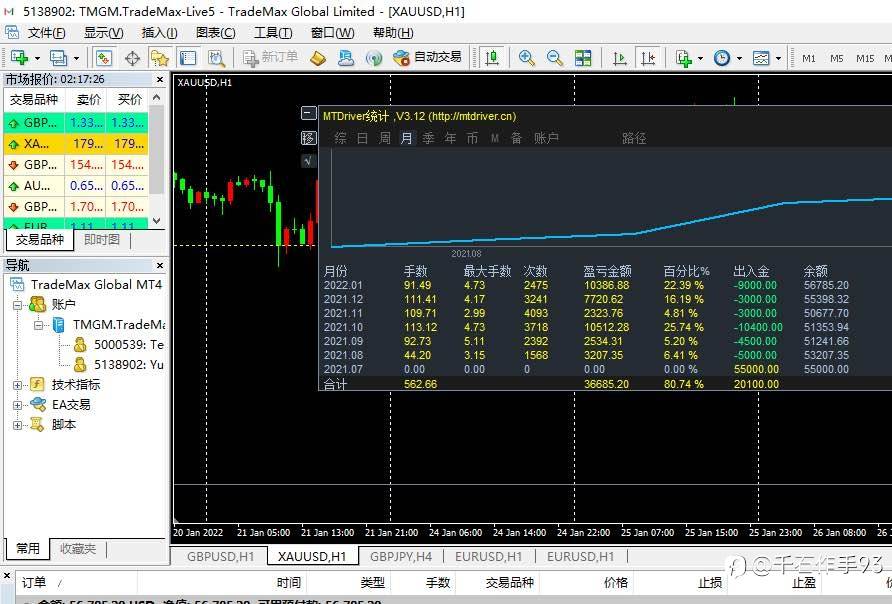Screen dimensions: 892x604
Task: Switch to the 交易品种 tab
Action: point(40,240)
